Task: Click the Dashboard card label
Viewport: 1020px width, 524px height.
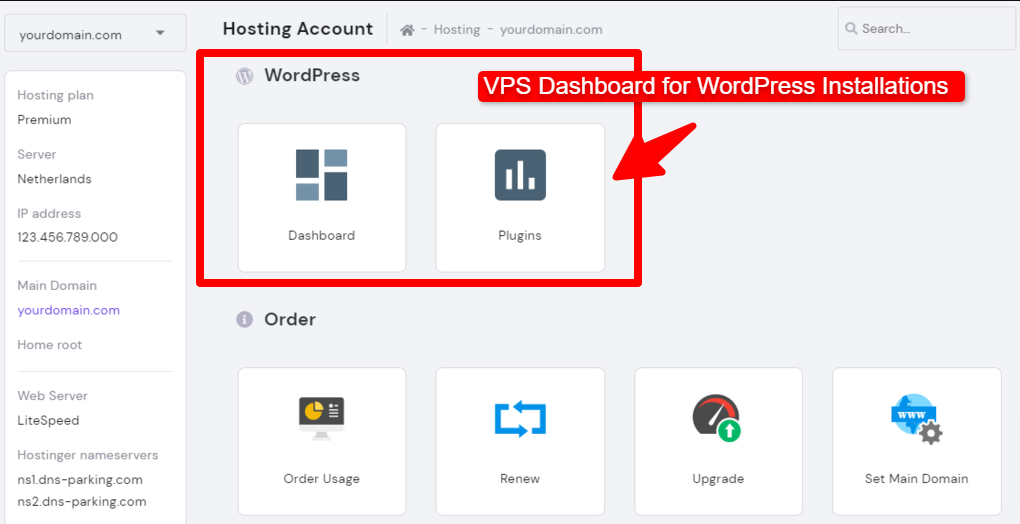Action: [x=321, y=235]
